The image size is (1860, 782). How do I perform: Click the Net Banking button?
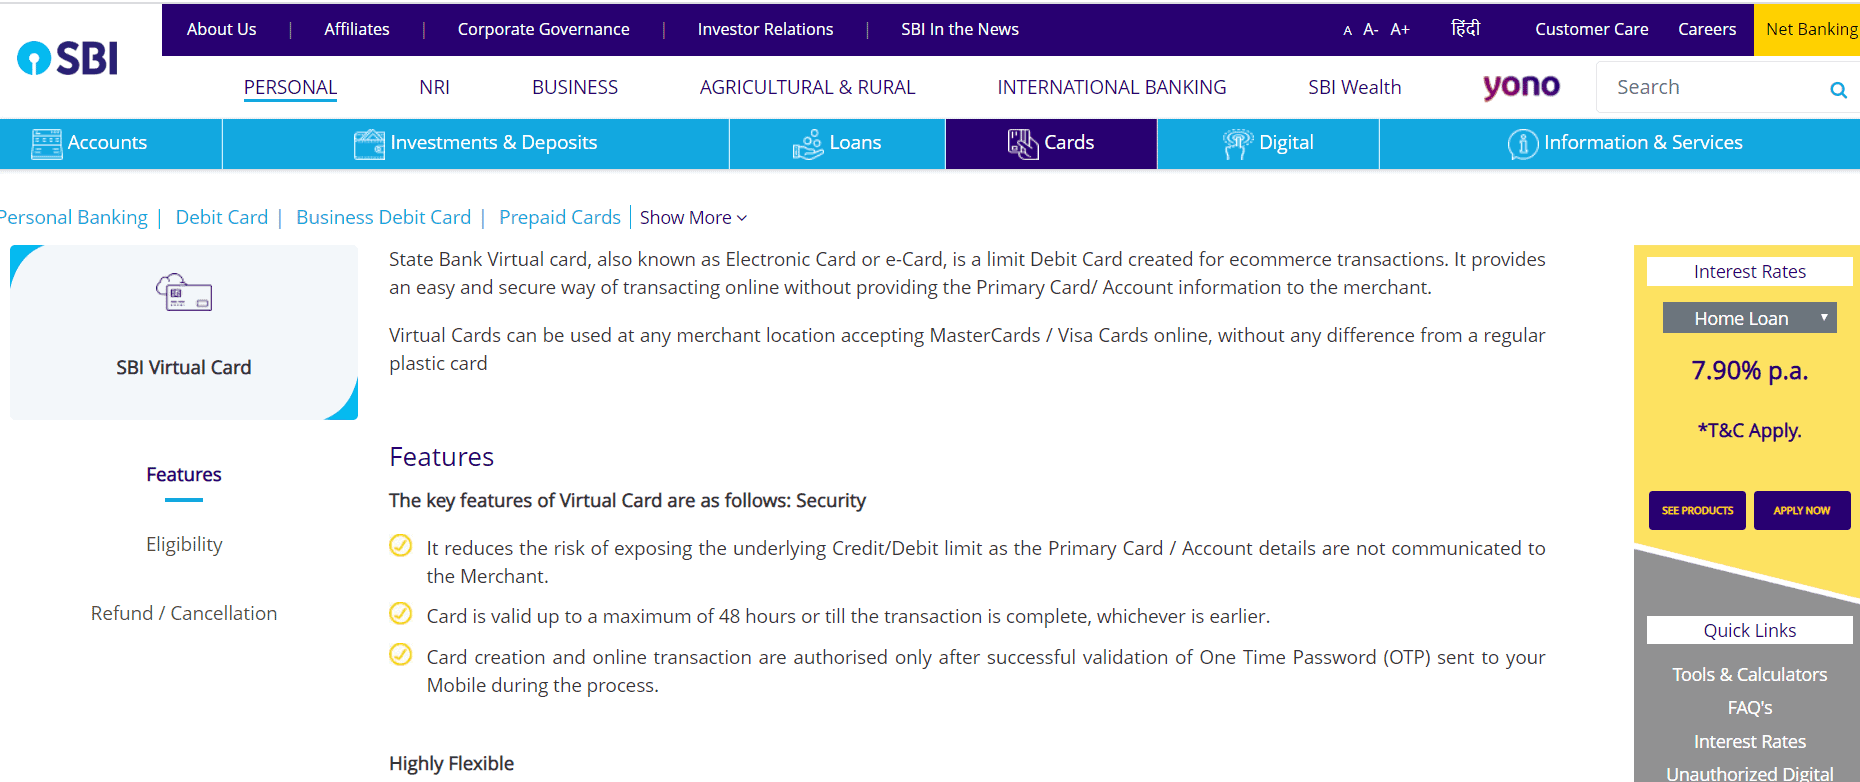1813,29
